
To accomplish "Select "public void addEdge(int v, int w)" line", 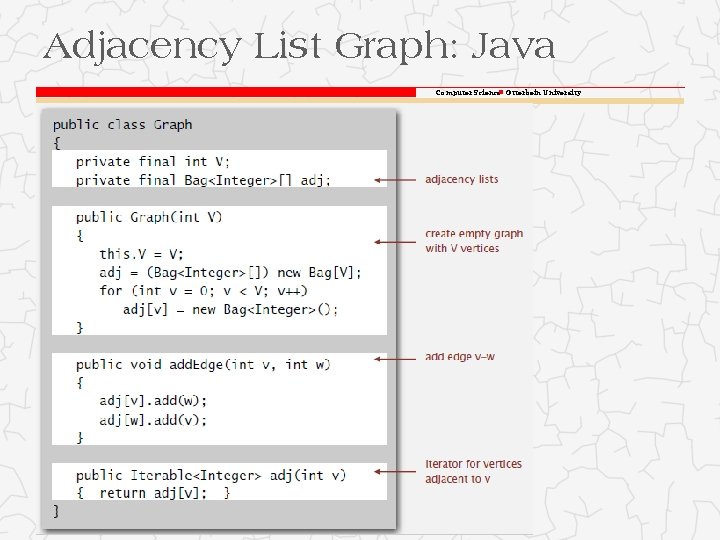I will [x=203, y=365].
